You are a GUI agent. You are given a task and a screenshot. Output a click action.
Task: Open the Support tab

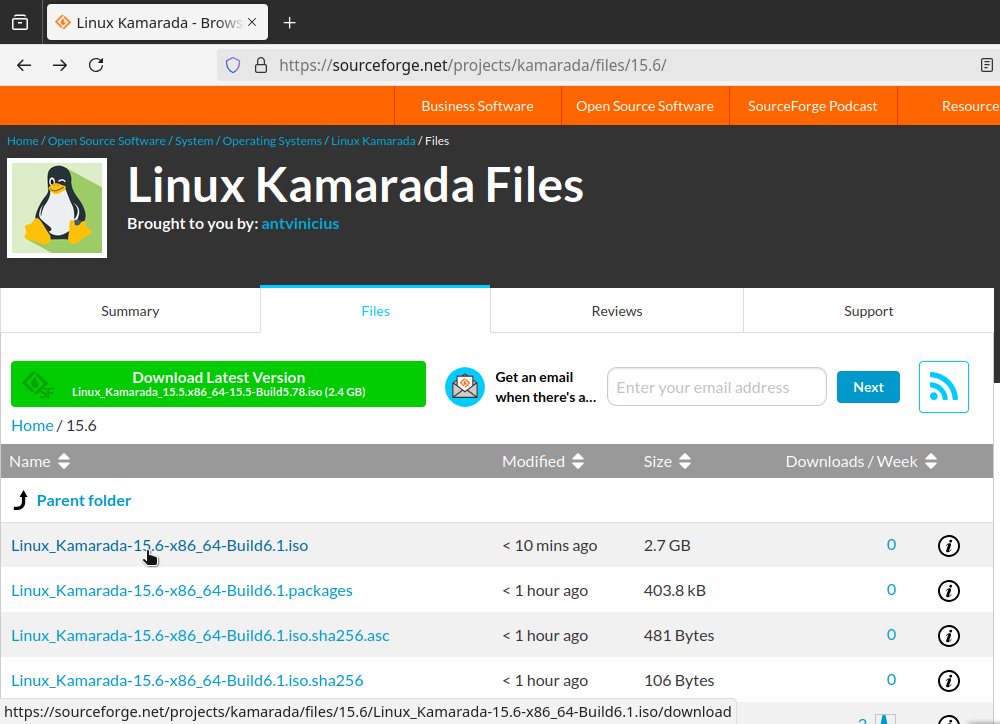click(x=868, y=311)
